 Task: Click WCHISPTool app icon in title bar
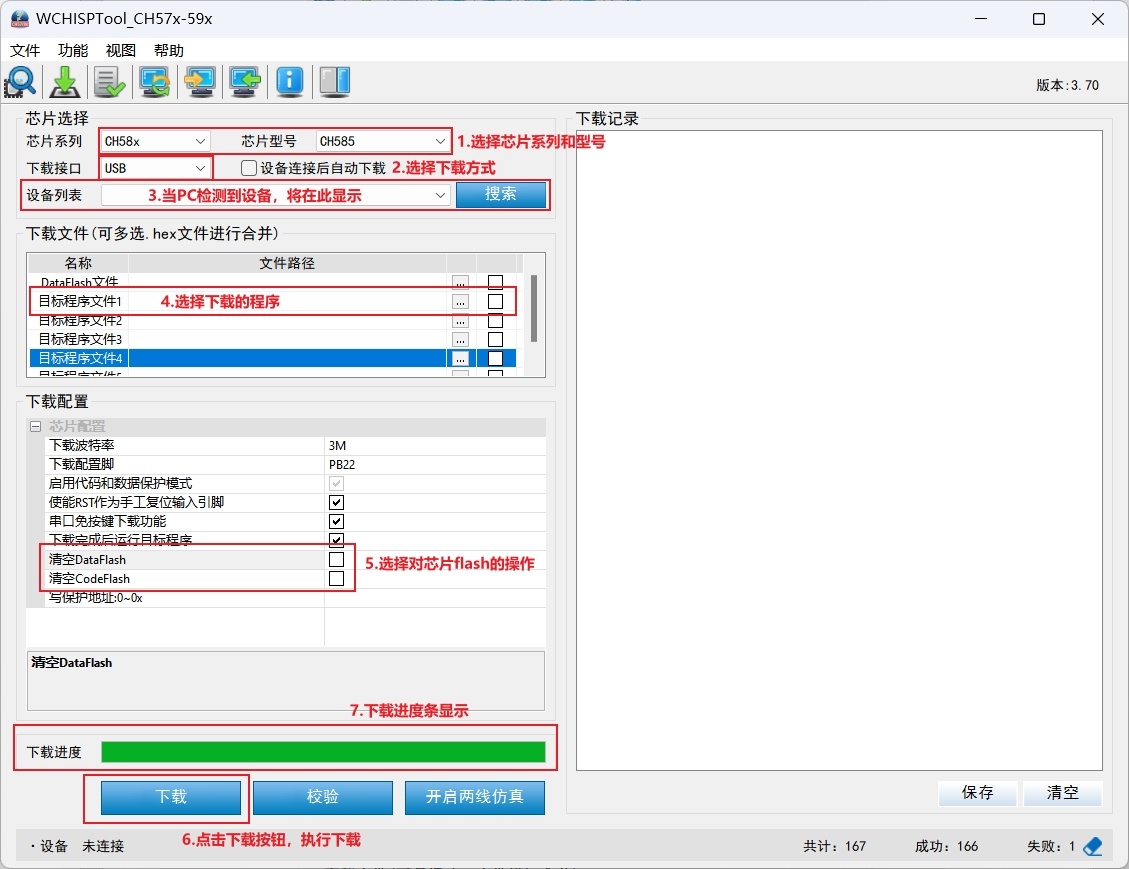[x=19, y=19]
